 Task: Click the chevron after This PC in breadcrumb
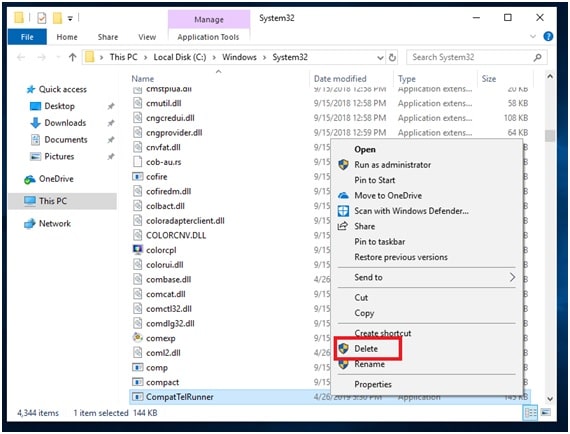coord(145,57)
